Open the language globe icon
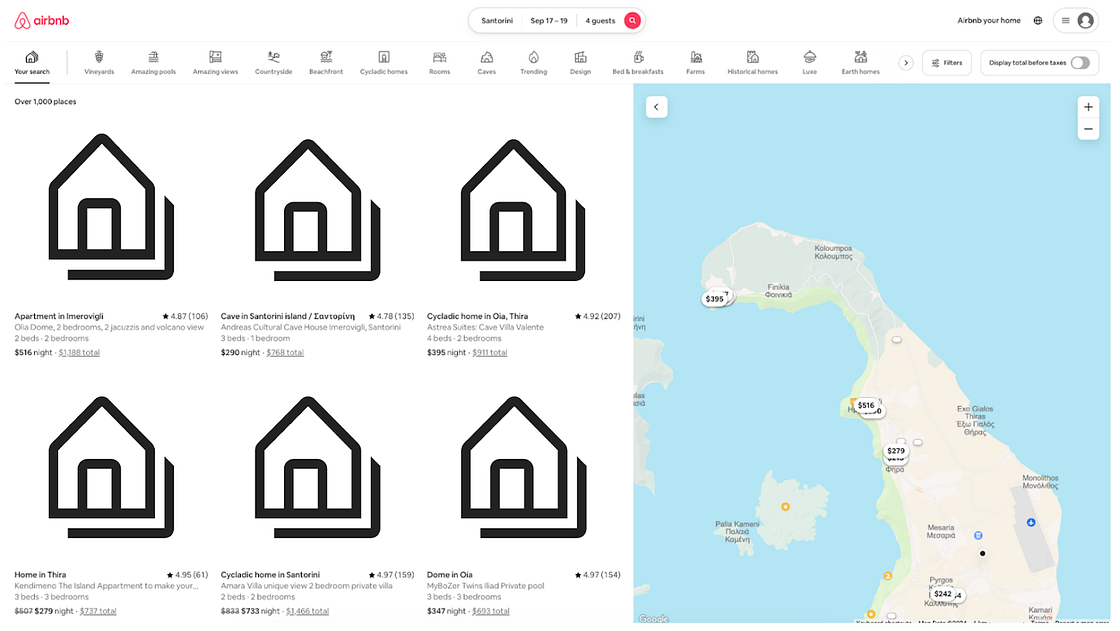 (x=1038, y=21)
